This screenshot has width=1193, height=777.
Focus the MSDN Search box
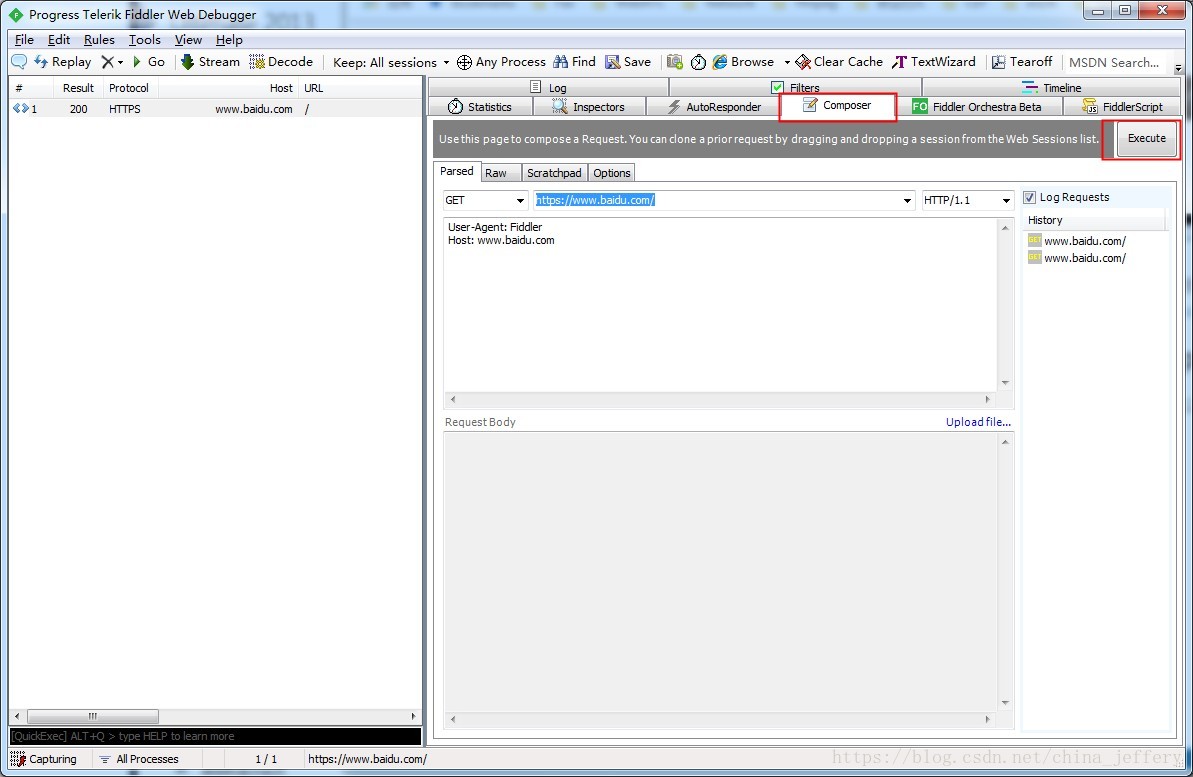[1117, 62]
